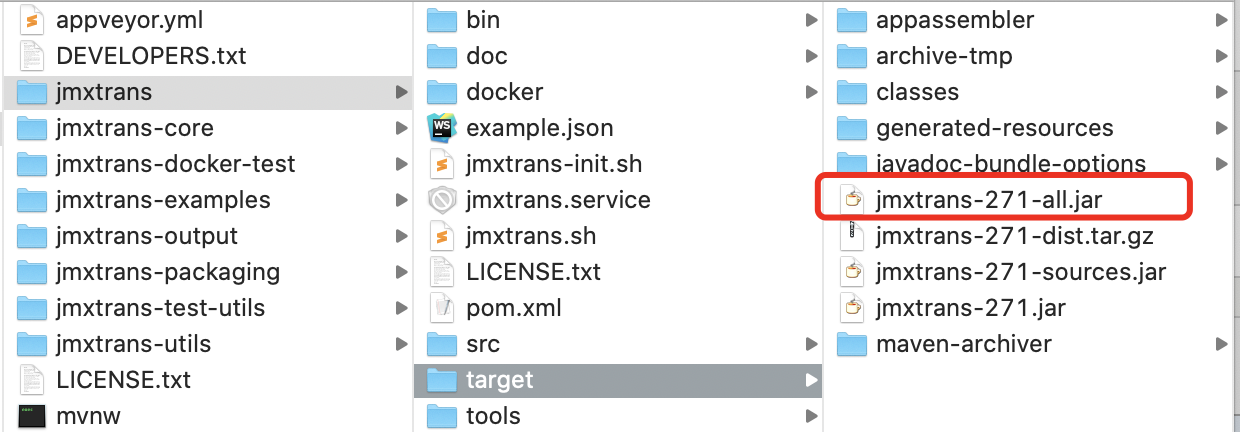Image resolution: width=1240 pixels, height=432 pixels.
Task: Expand the maven-archiver folder arrow
Action: [x=1221, y=344]
